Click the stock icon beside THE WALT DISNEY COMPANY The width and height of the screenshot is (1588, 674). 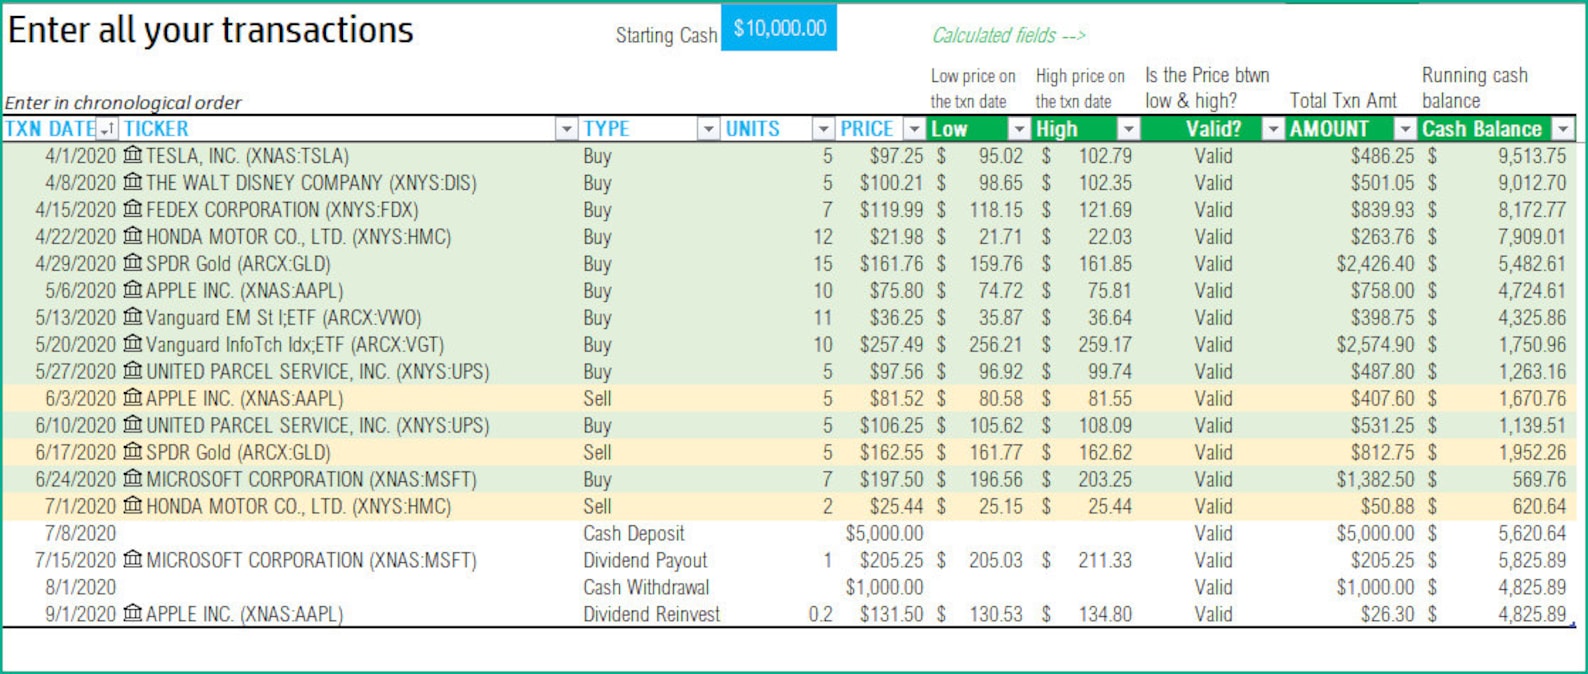pos(133,182)
